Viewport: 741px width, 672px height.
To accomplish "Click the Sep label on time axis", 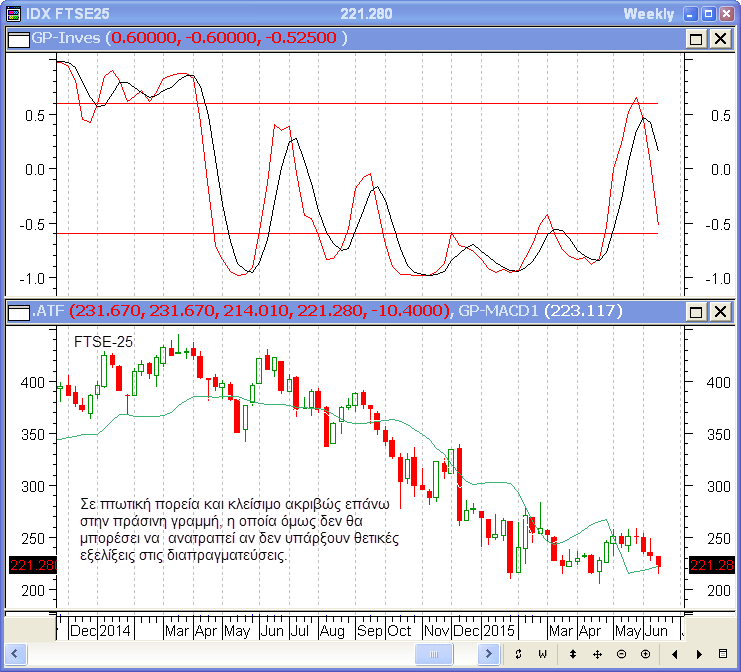I will (370, 631).
